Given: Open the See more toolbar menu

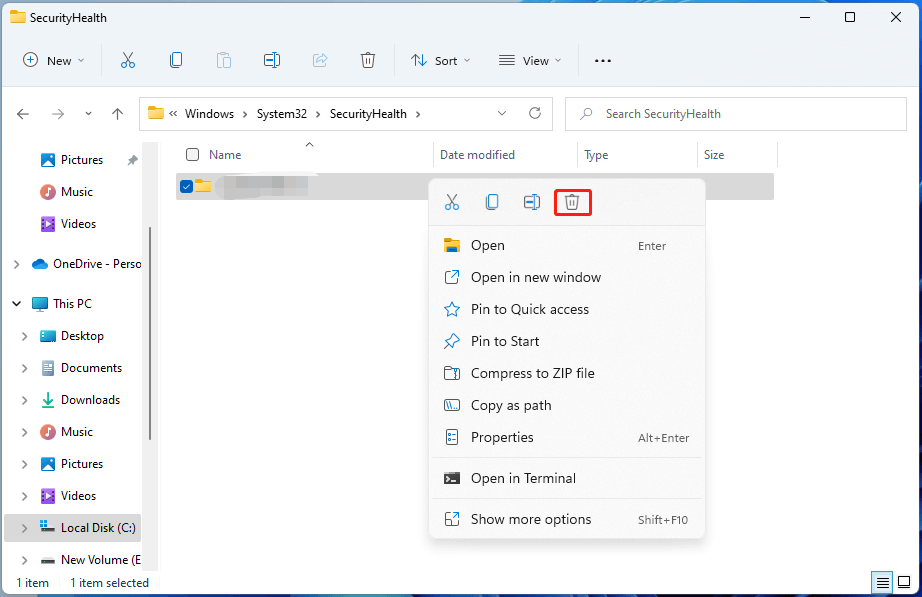Looking at the screenshot, I should pyautogui.click(x=602, y=60).
